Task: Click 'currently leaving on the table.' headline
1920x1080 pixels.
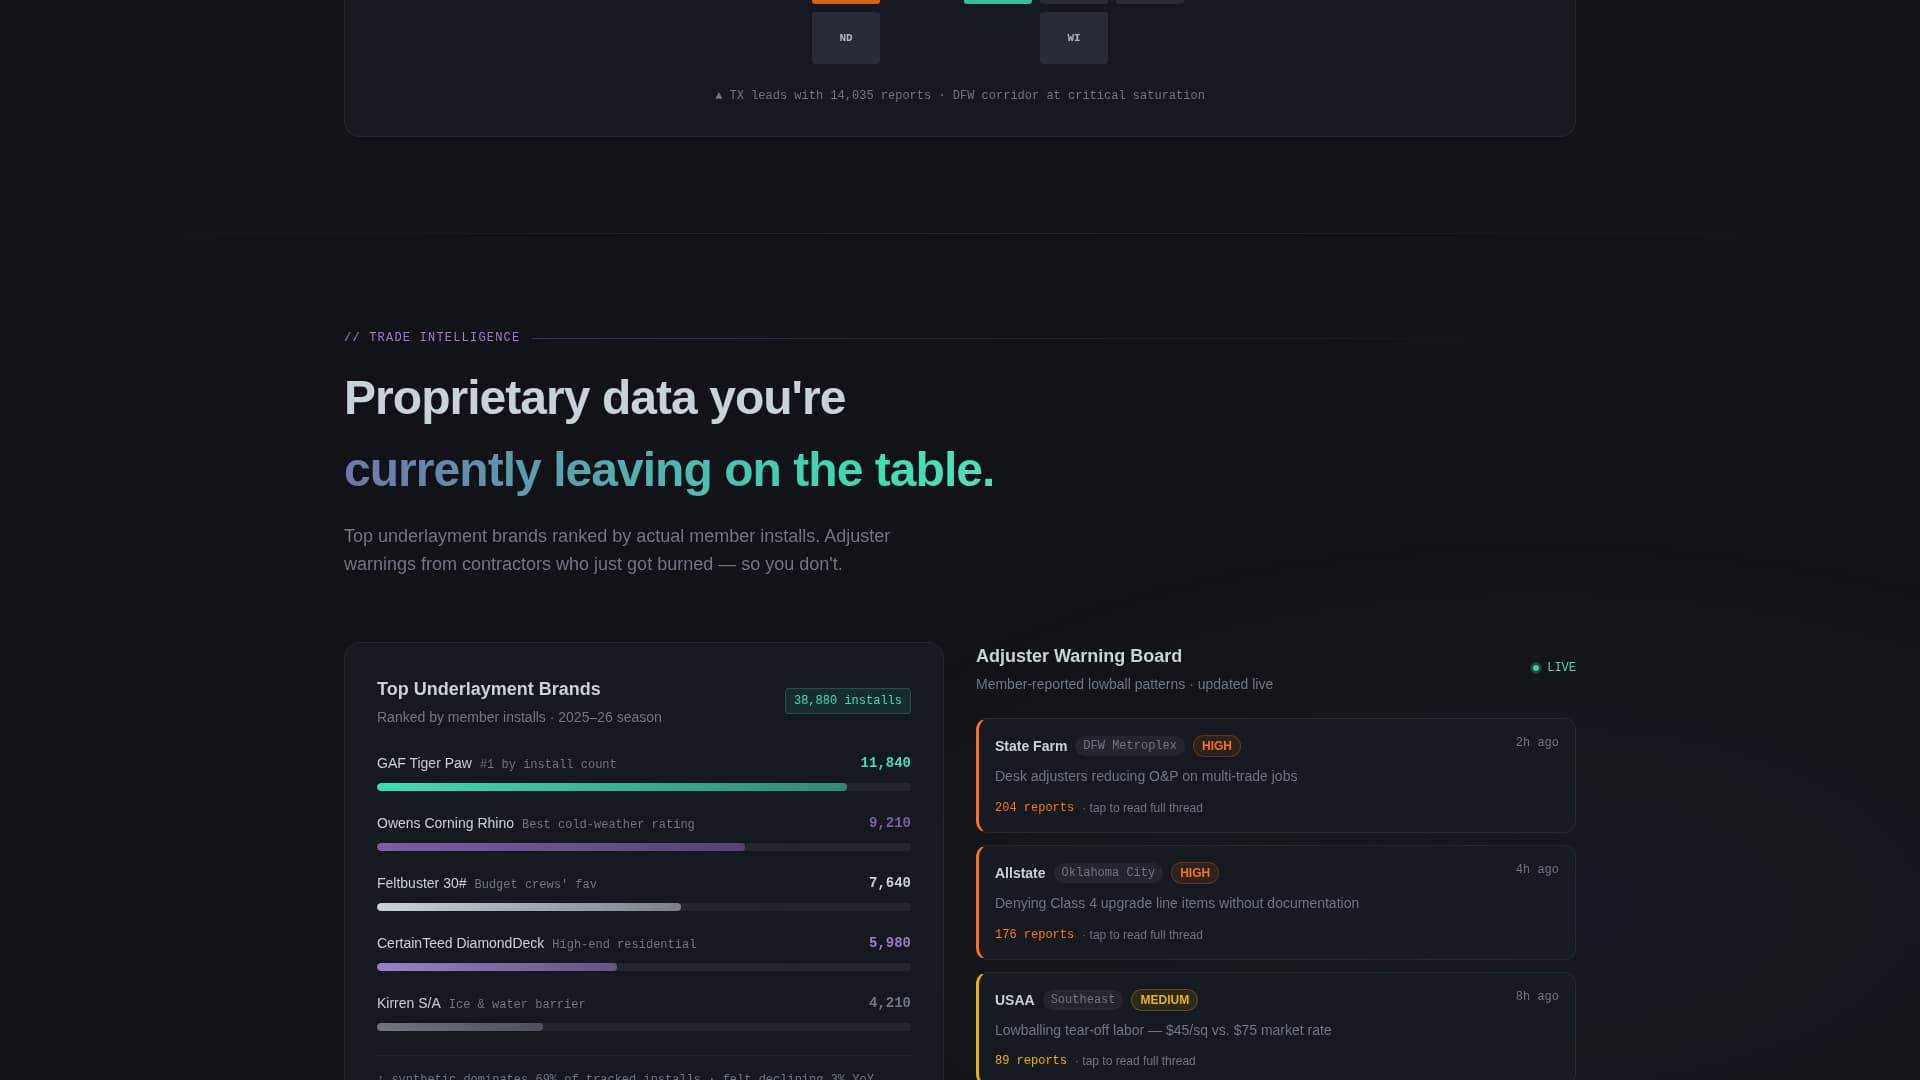Action: pyautogui.click(x=669, y=470)
